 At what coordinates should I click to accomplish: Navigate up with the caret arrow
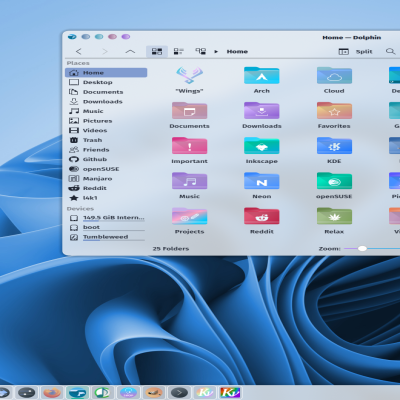pyautogui.click(x=130, y=51)
